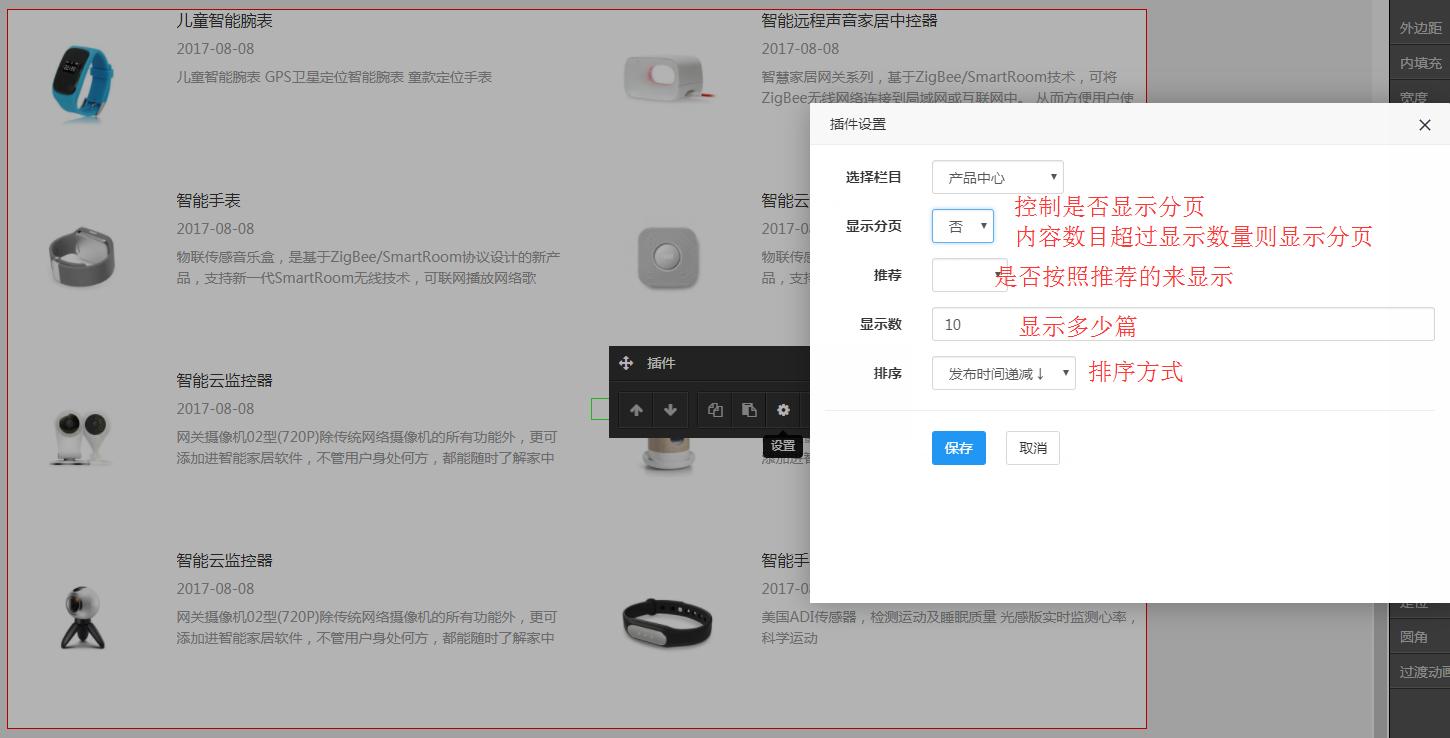The height and width of the screenshot is (738, 1450).
Task: Click the blue 儿童智能腕表 watch thumbnail
Action: pos(82,83)
